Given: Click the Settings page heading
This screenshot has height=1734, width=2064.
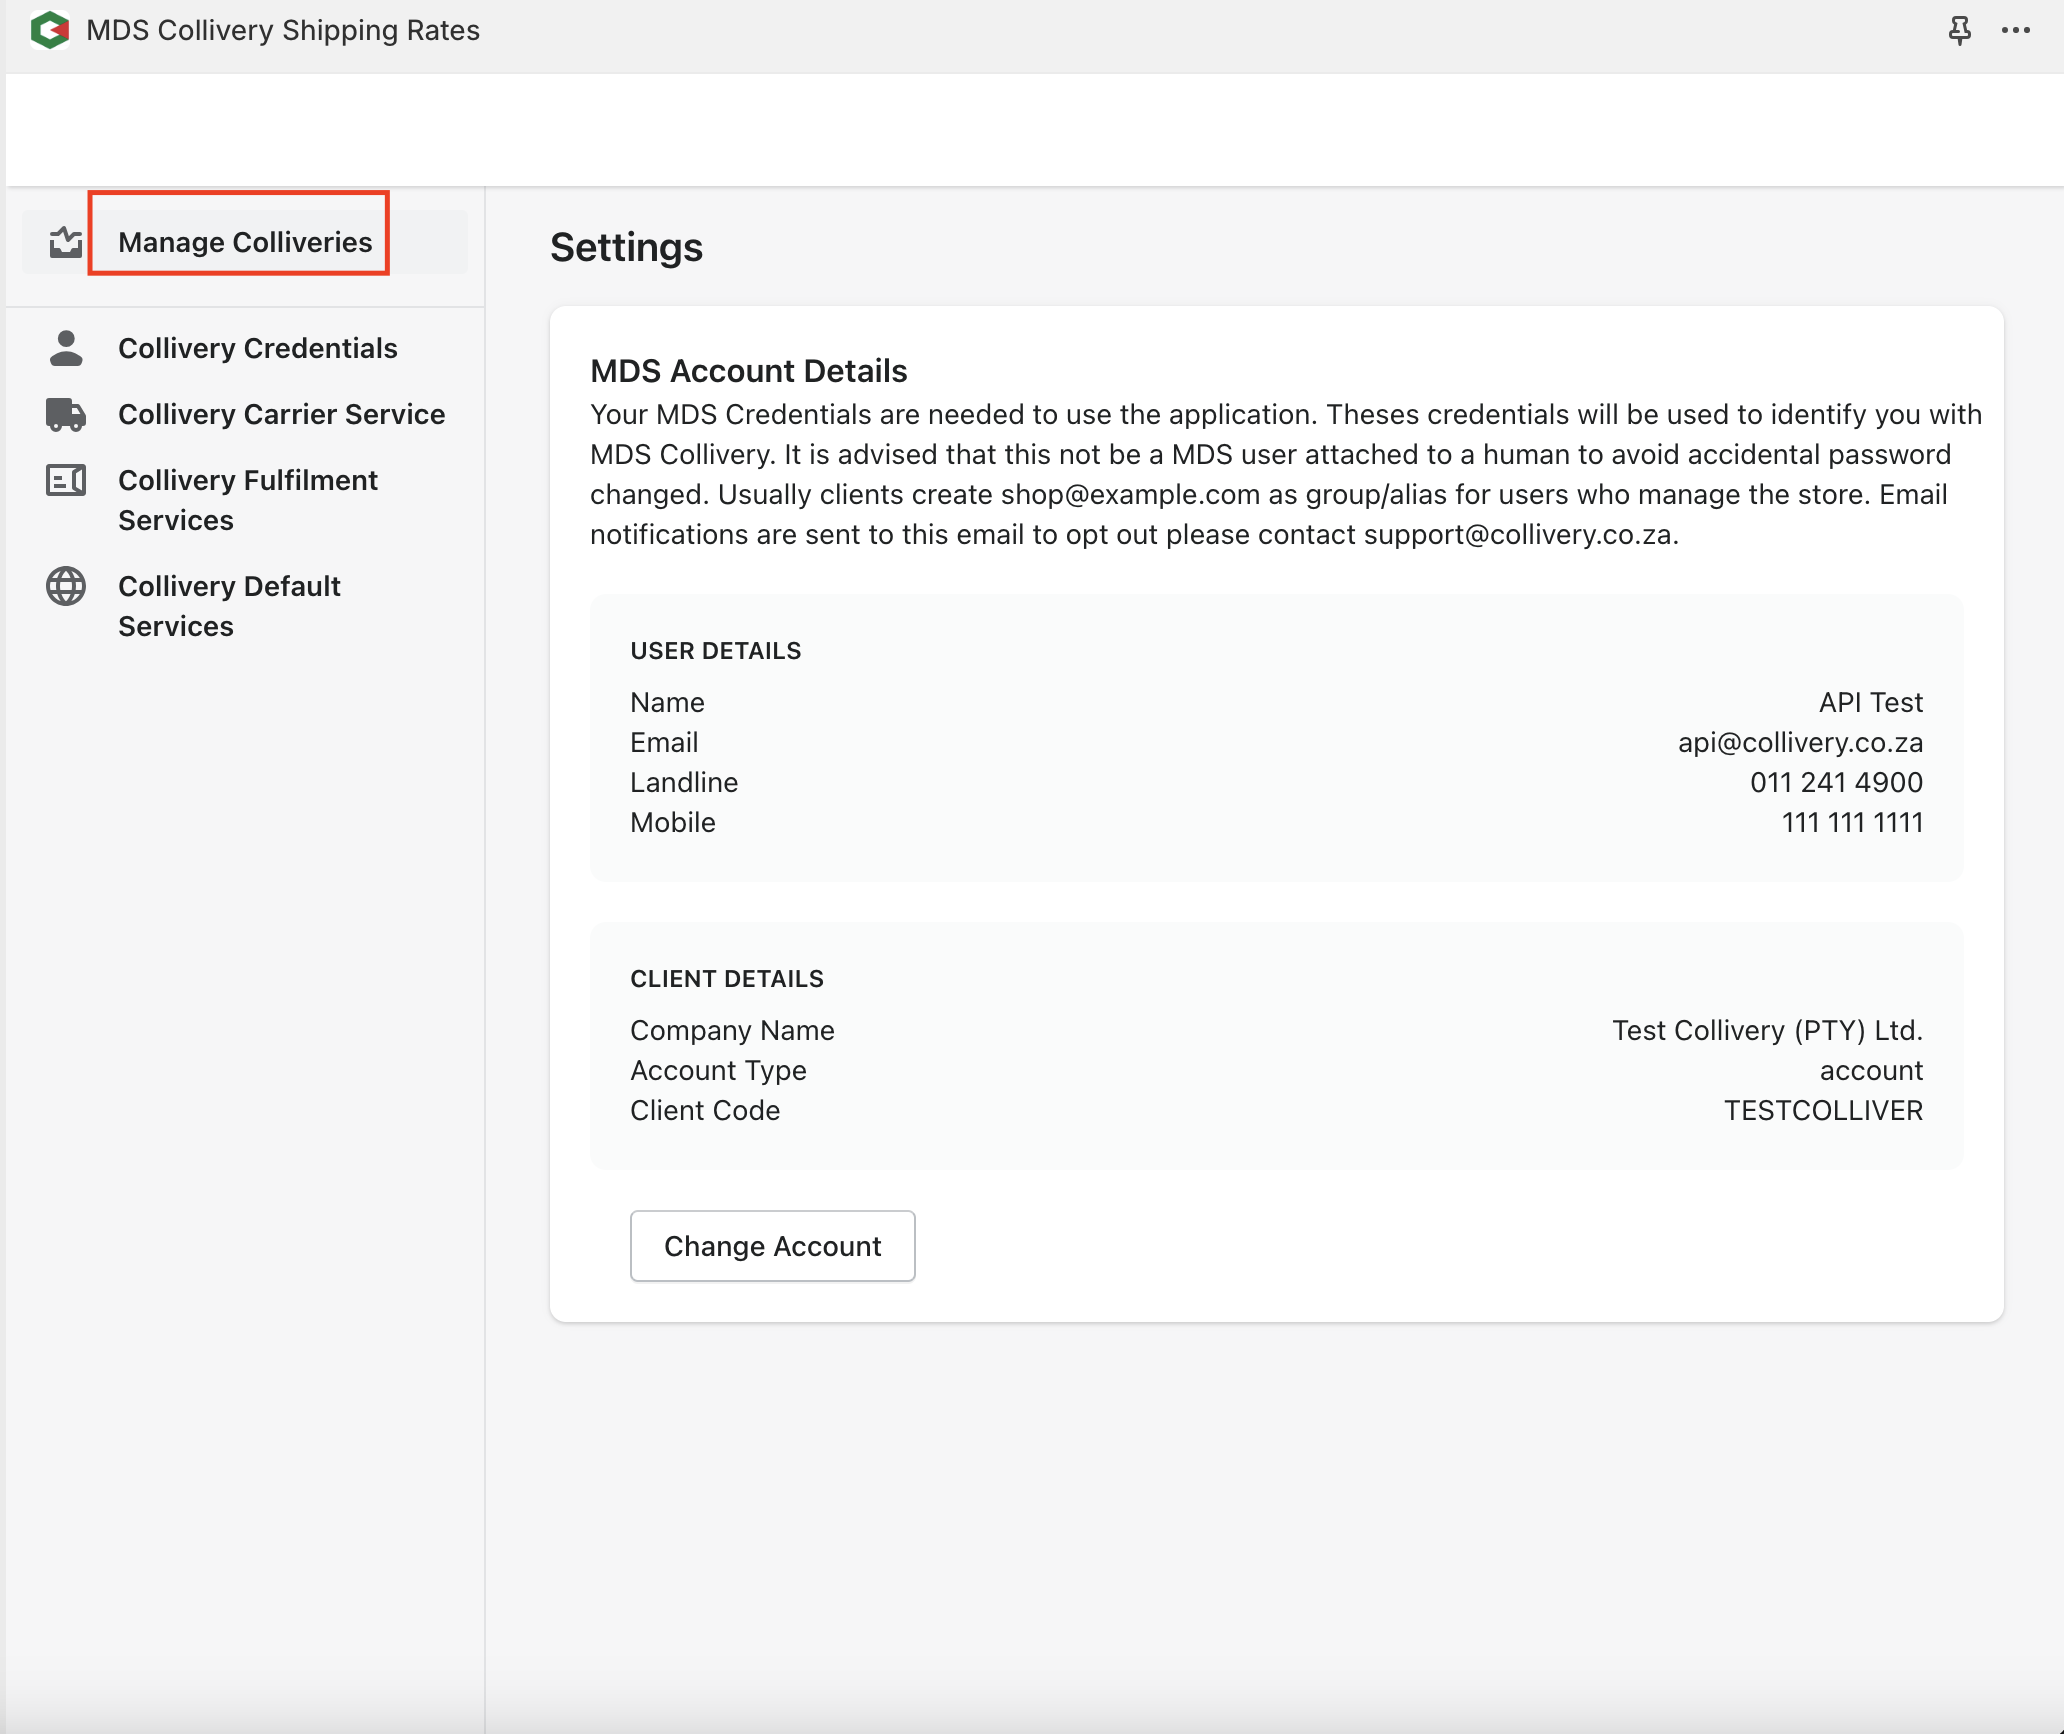Looking at the screenshot, I should (626, 247).
